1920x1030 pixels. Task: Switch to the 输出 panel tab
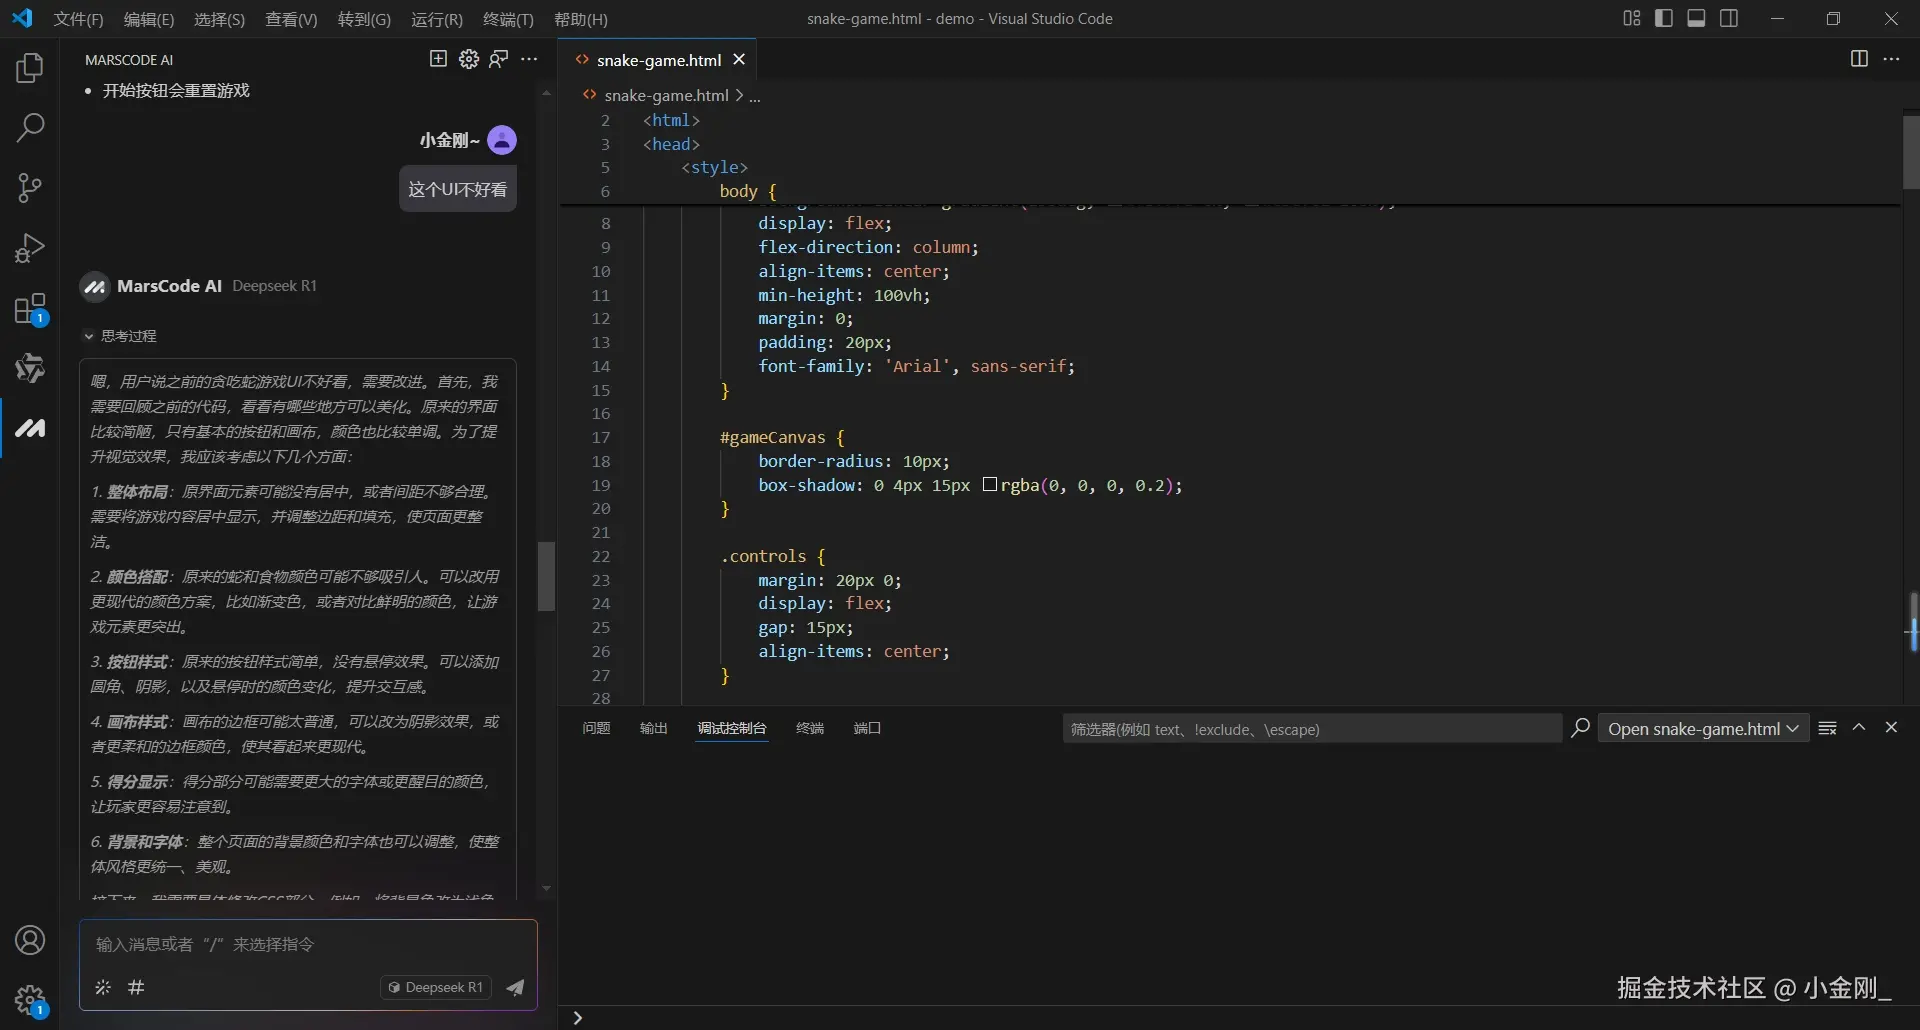pos(653,728)
